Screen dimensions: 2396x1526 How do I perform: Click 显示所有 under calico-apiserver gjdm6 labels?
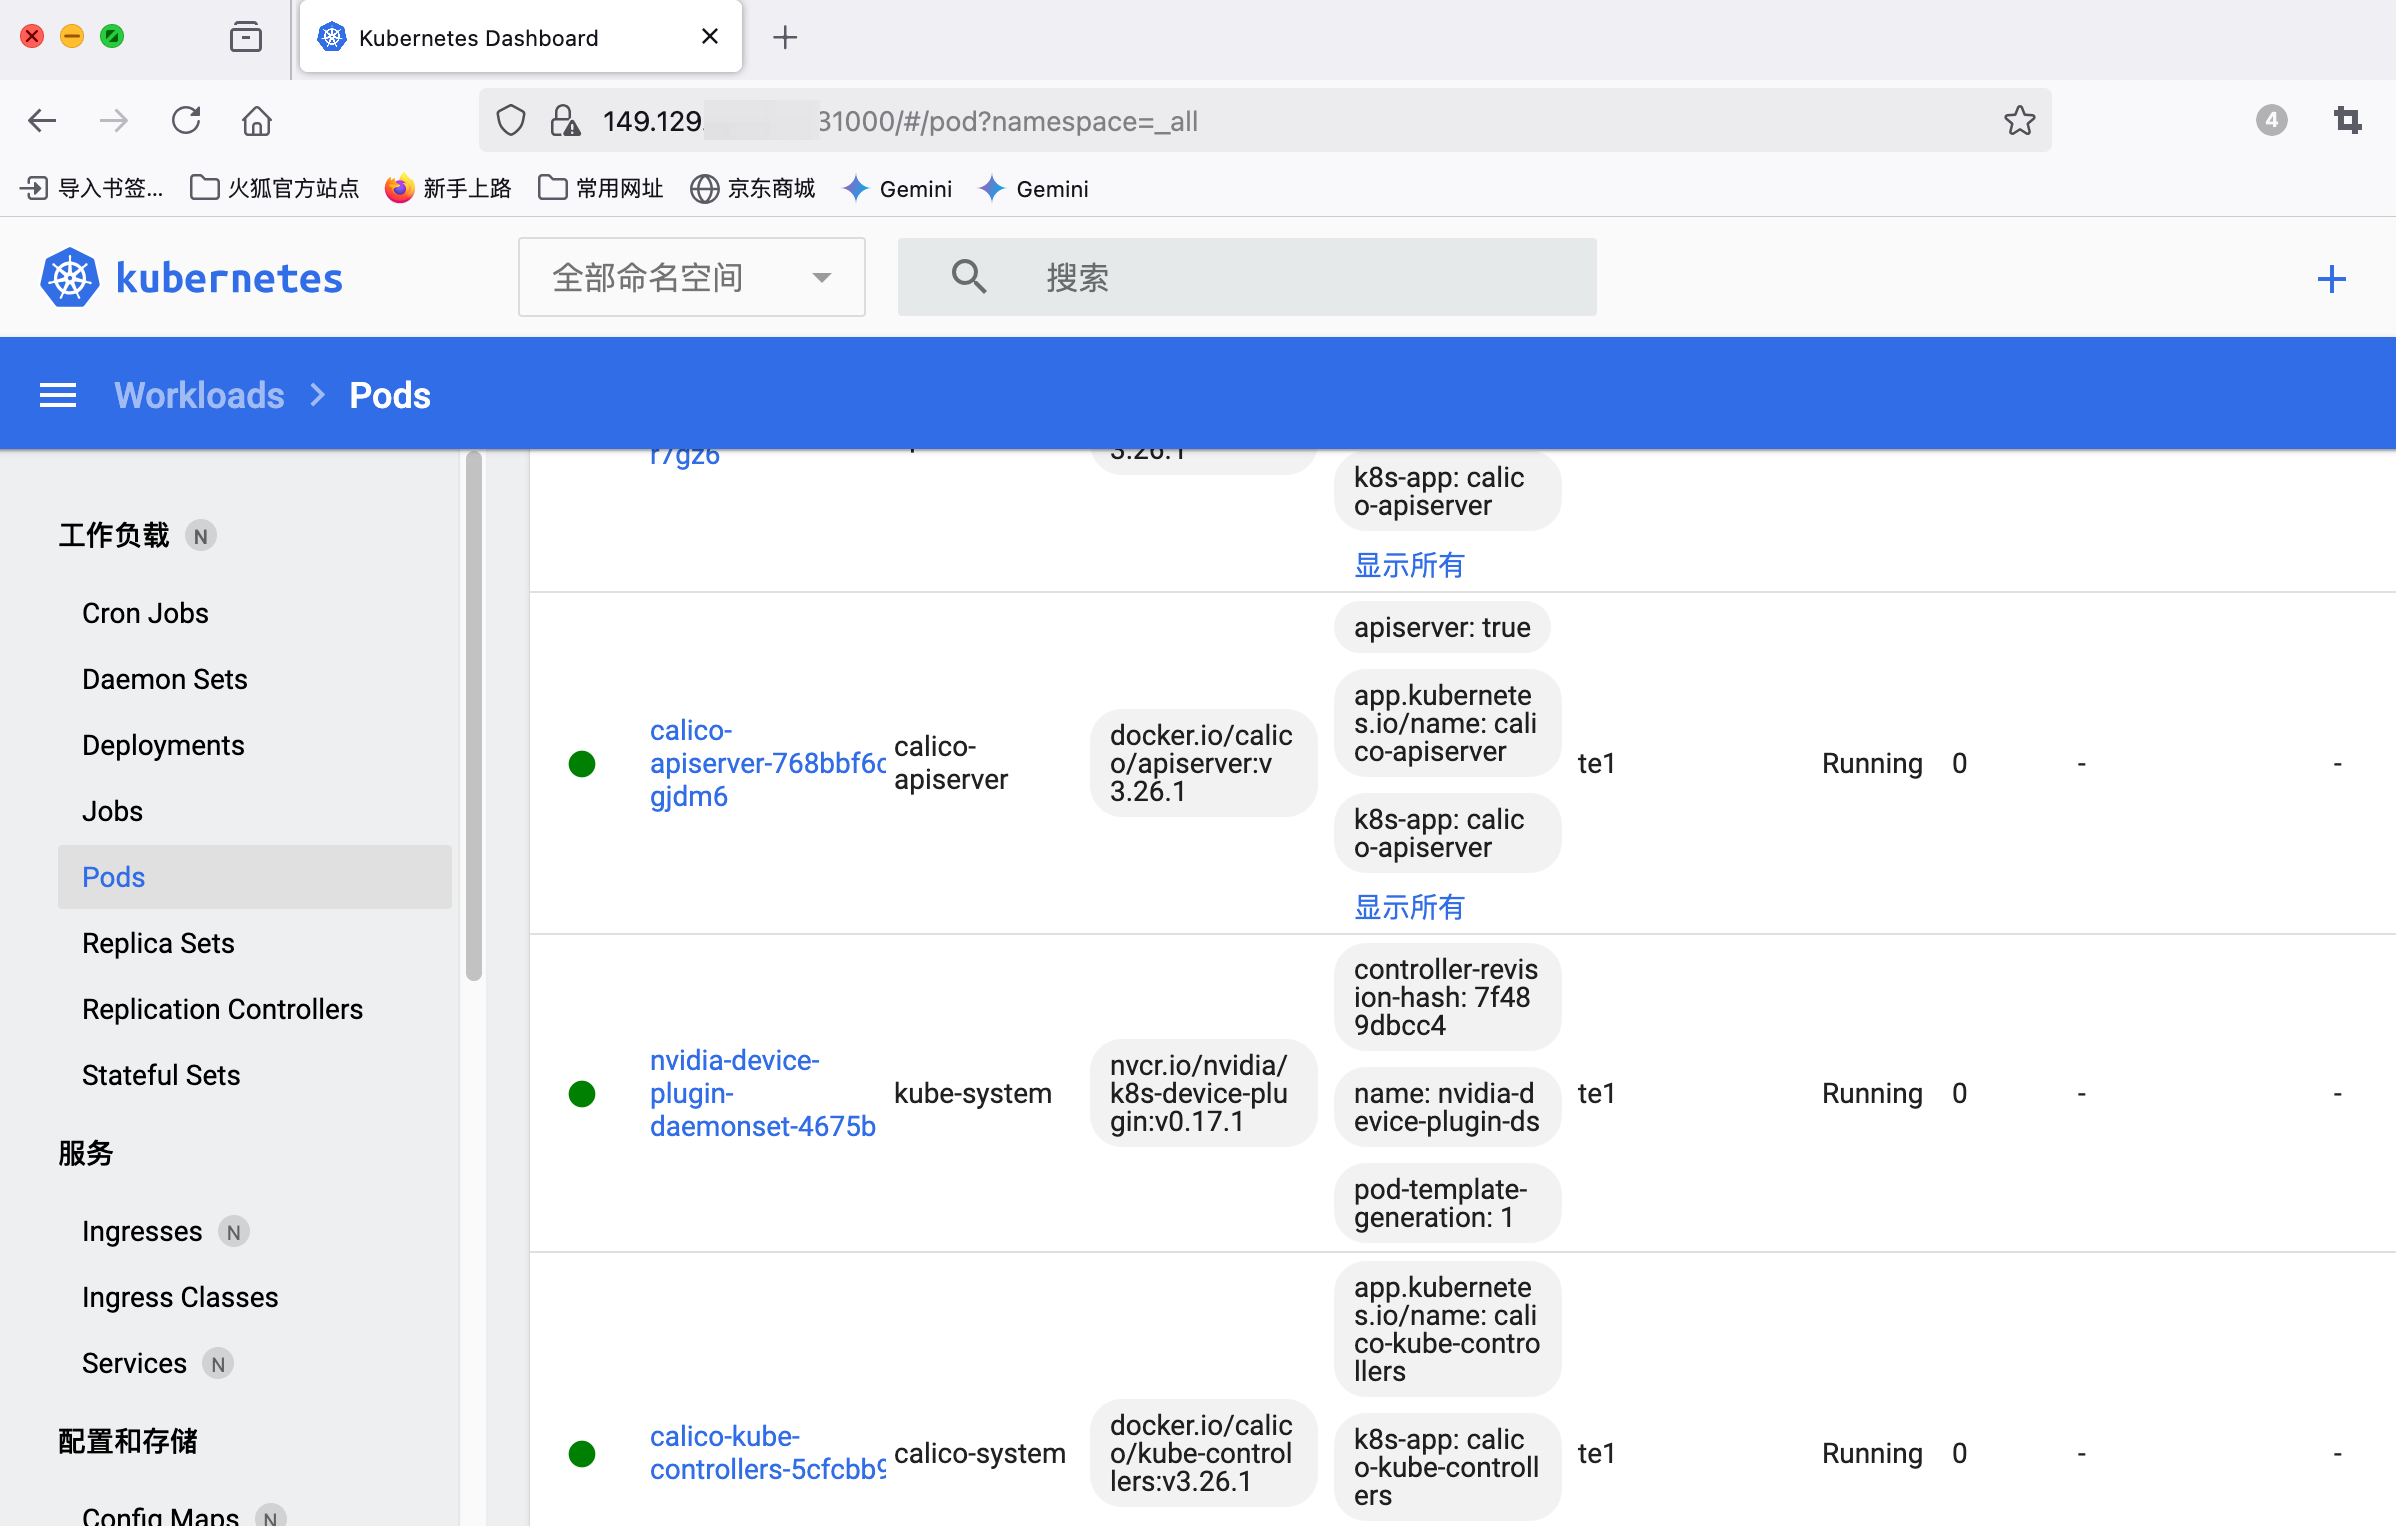coord(1408,907)
